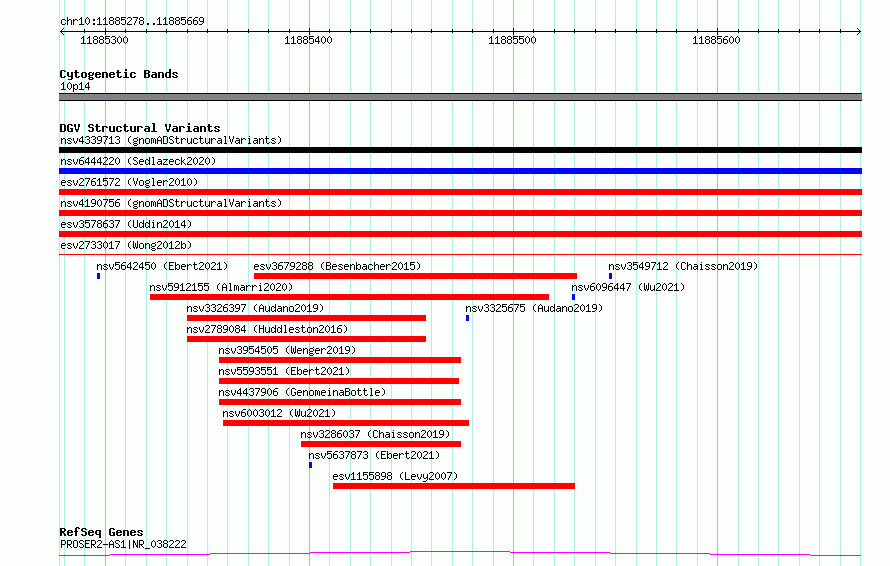The height and width of the screenshot is (566, 890).
Task: Click the nsv3954505 (Wenger2019) label
Action: (287, 350)
